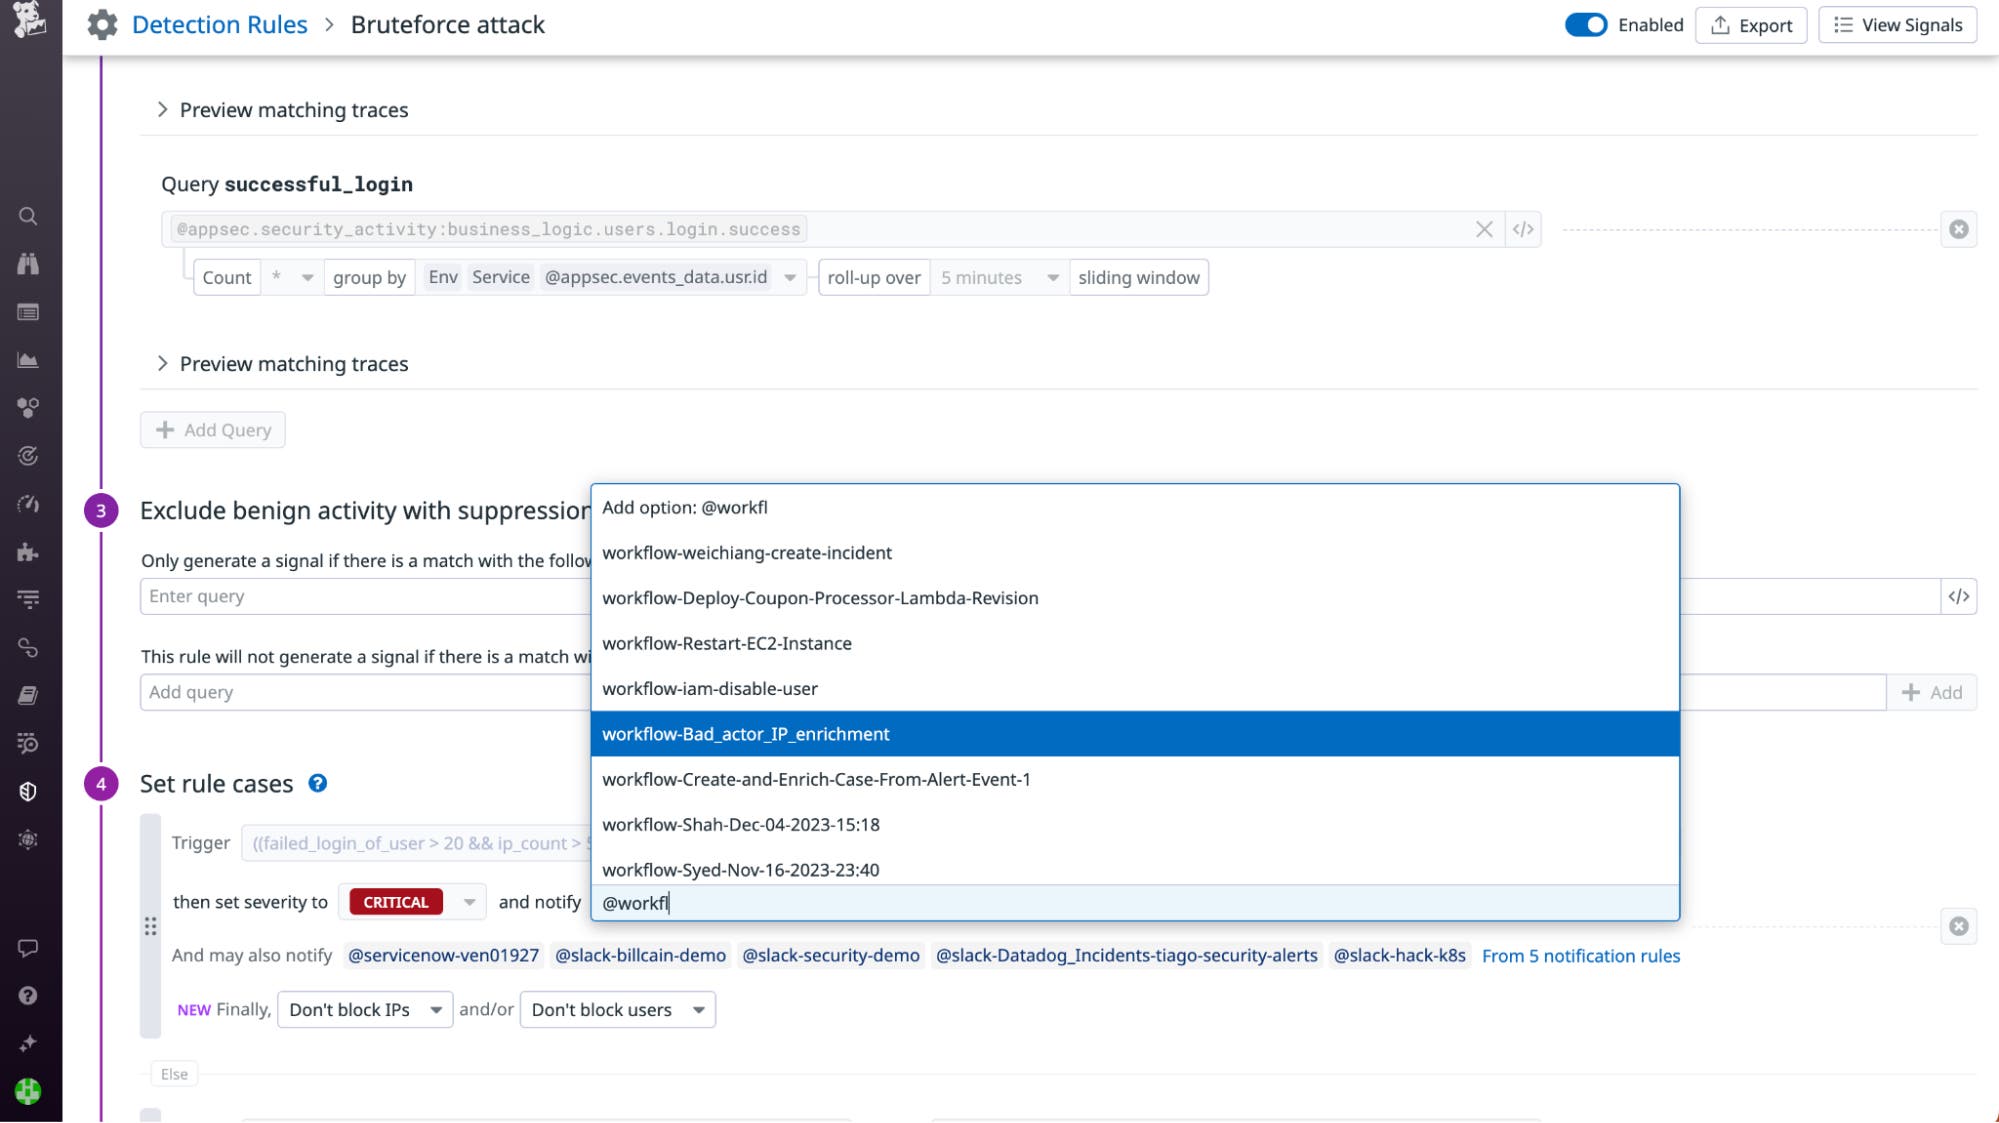The image size is (1999, 1123).
Task: Click the Add Query button
Action: (212, 429)
